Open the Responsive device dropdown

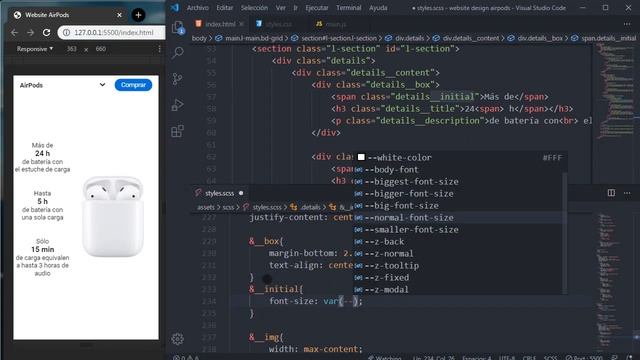[35, 49]
